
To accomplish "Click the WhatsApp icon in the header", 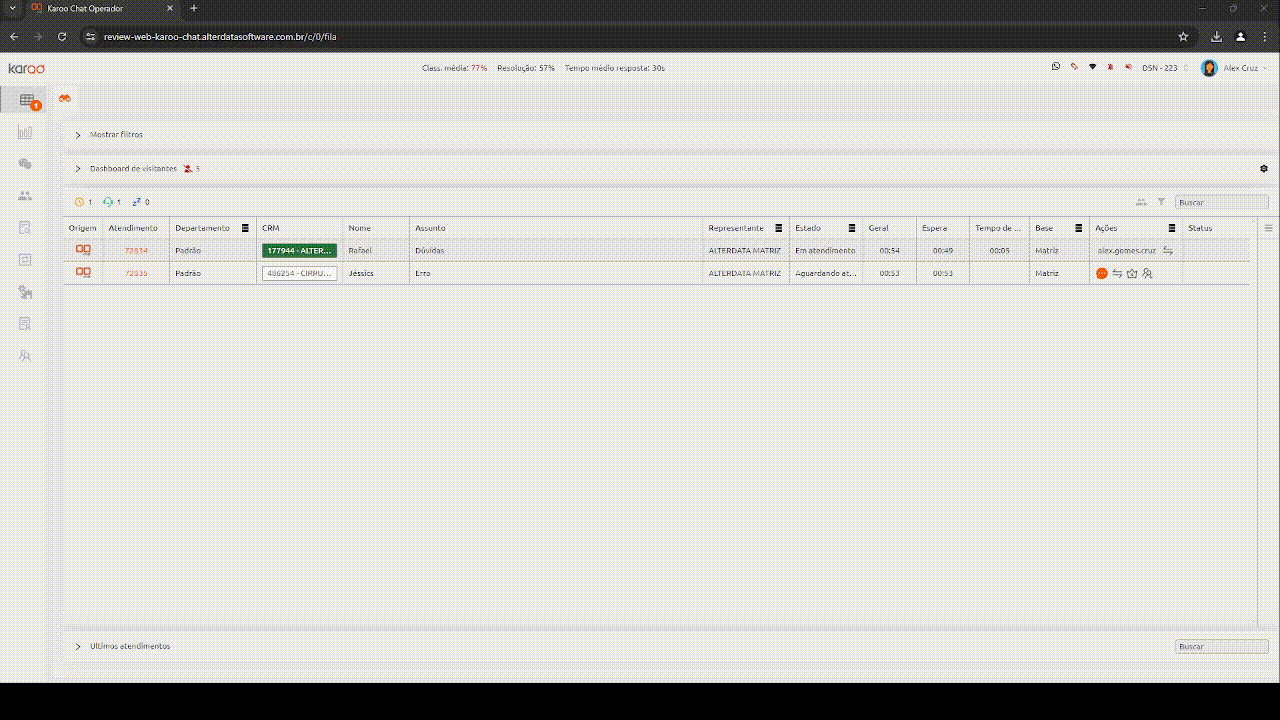I will coord(1056,67).
